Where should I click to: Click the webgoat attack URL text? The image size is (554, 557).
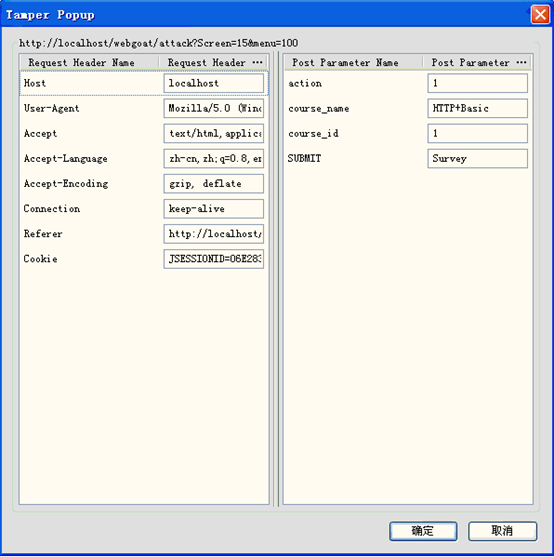(158, 43)
